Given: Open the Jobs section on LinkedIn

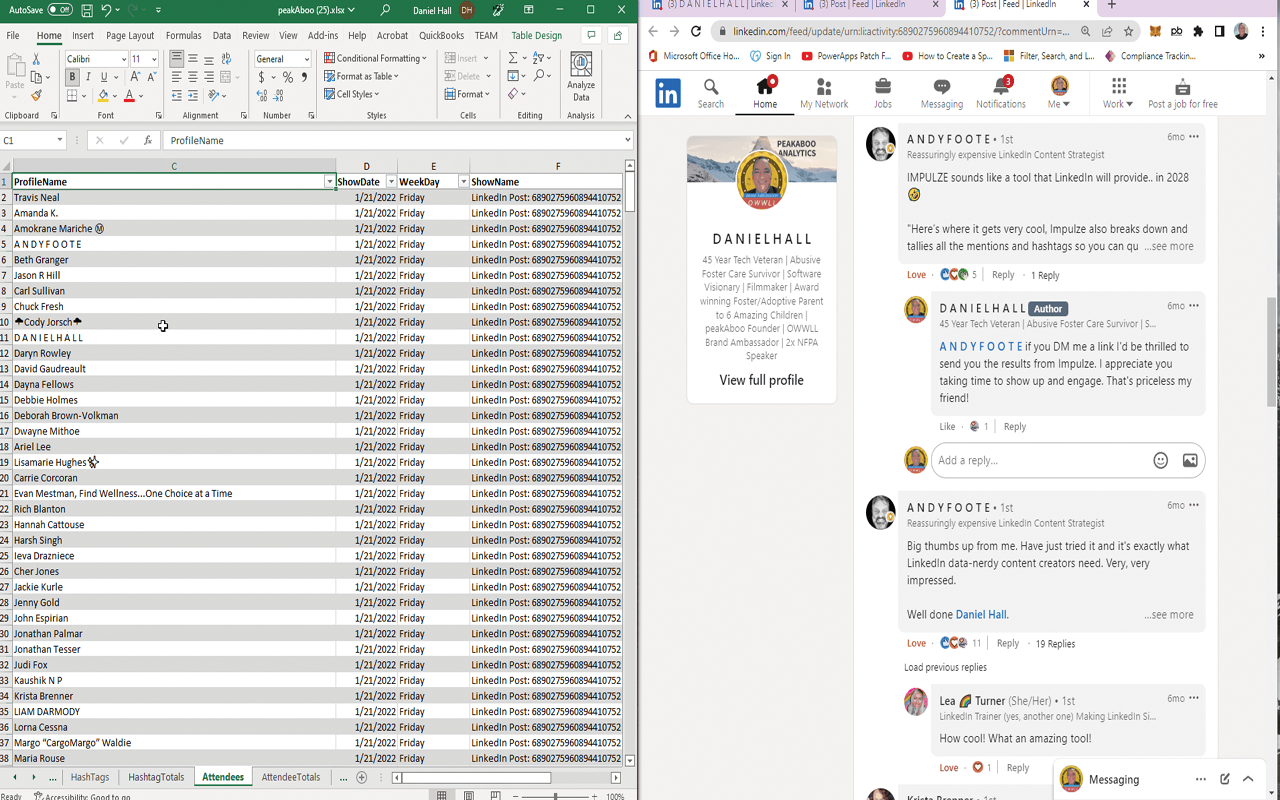Looking at the screenshot, I should pyautogui.click(x=882, y=94).
